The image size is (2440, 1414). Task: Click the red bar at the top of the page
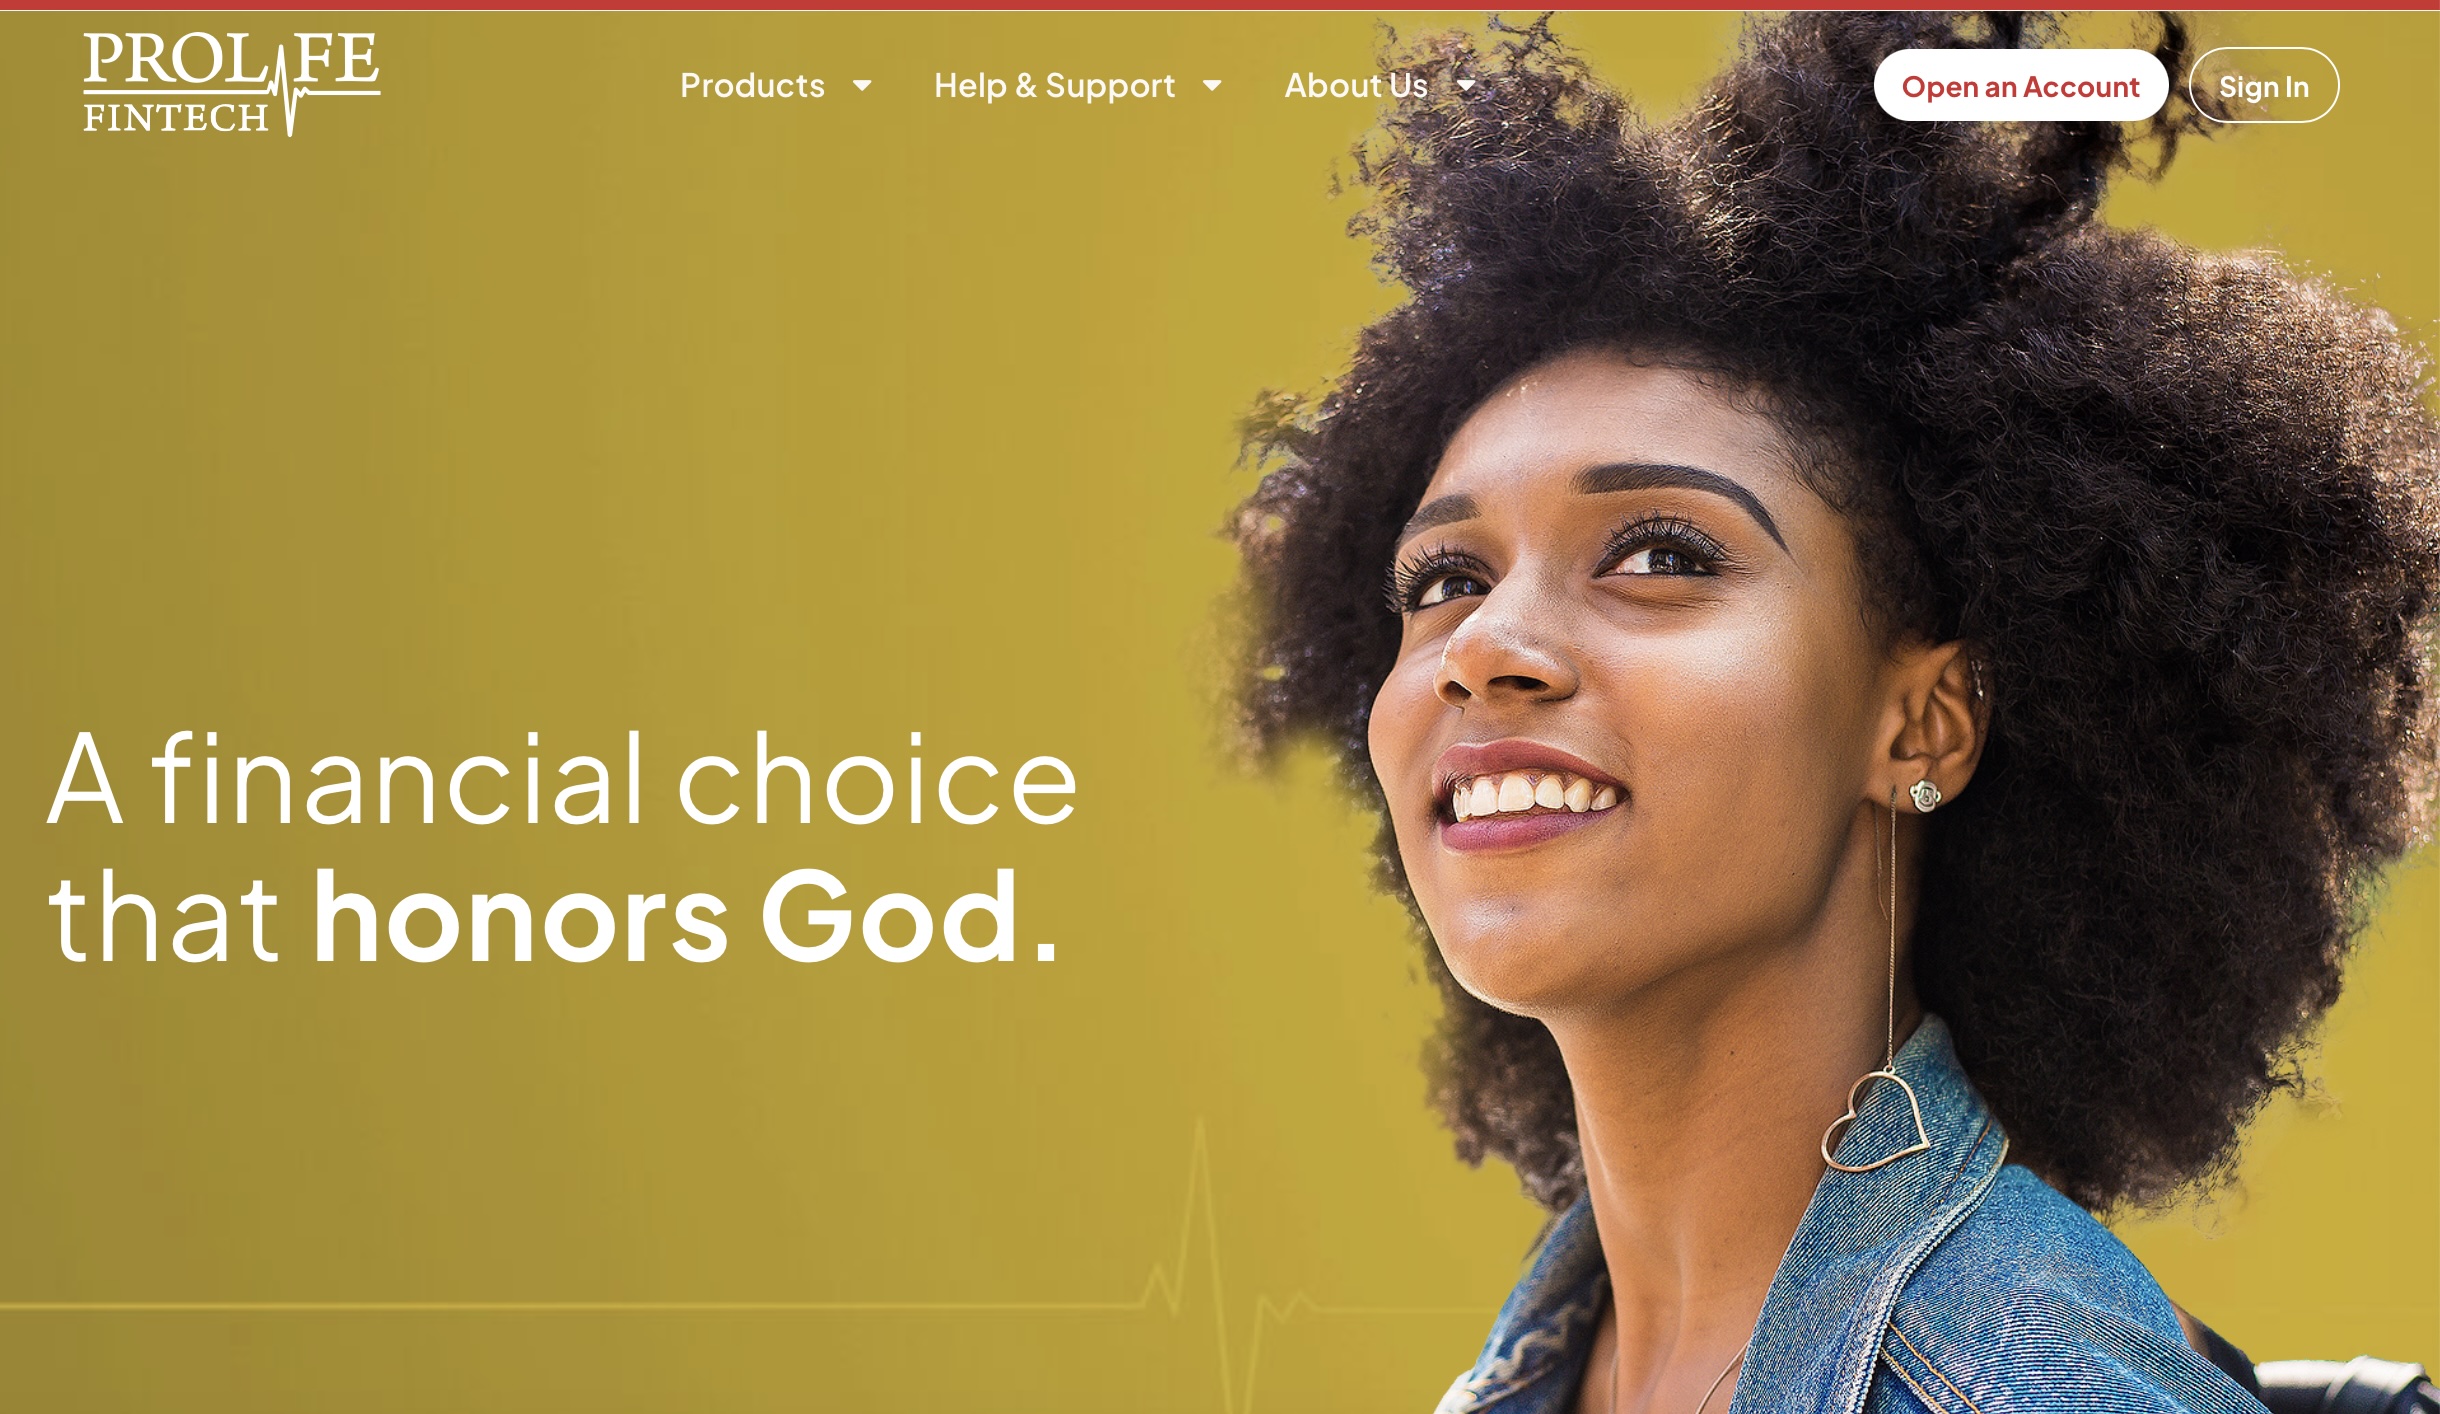click(1220, 5)
